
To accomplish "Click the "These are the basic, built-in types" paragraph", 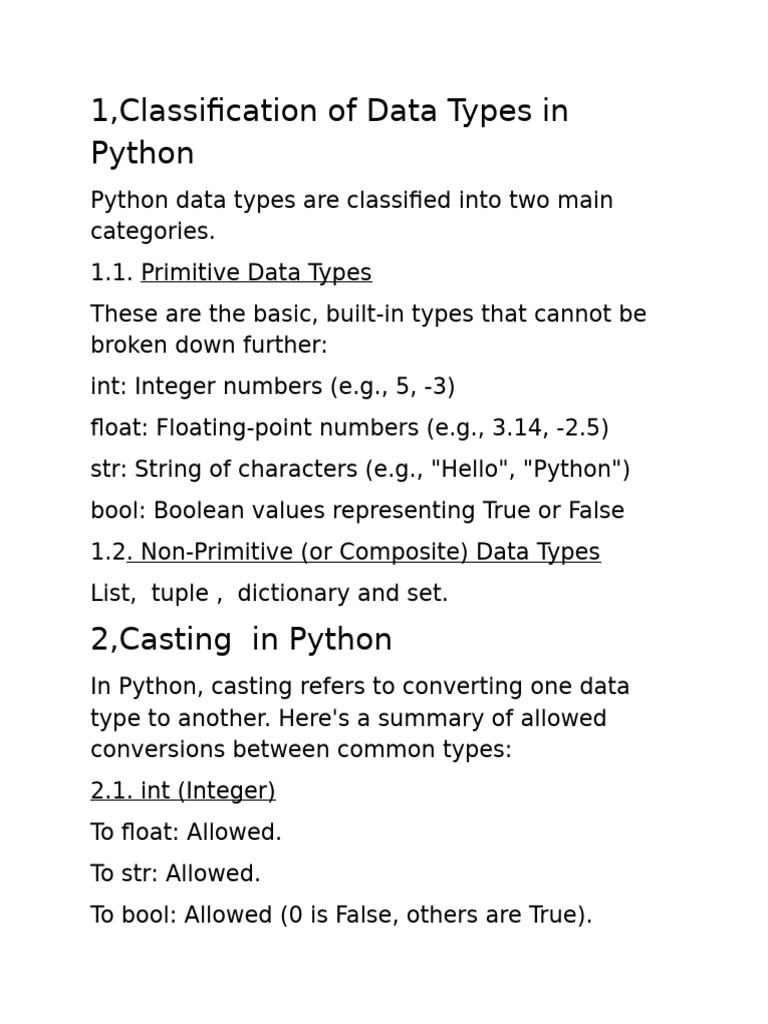I will point(368,330).
